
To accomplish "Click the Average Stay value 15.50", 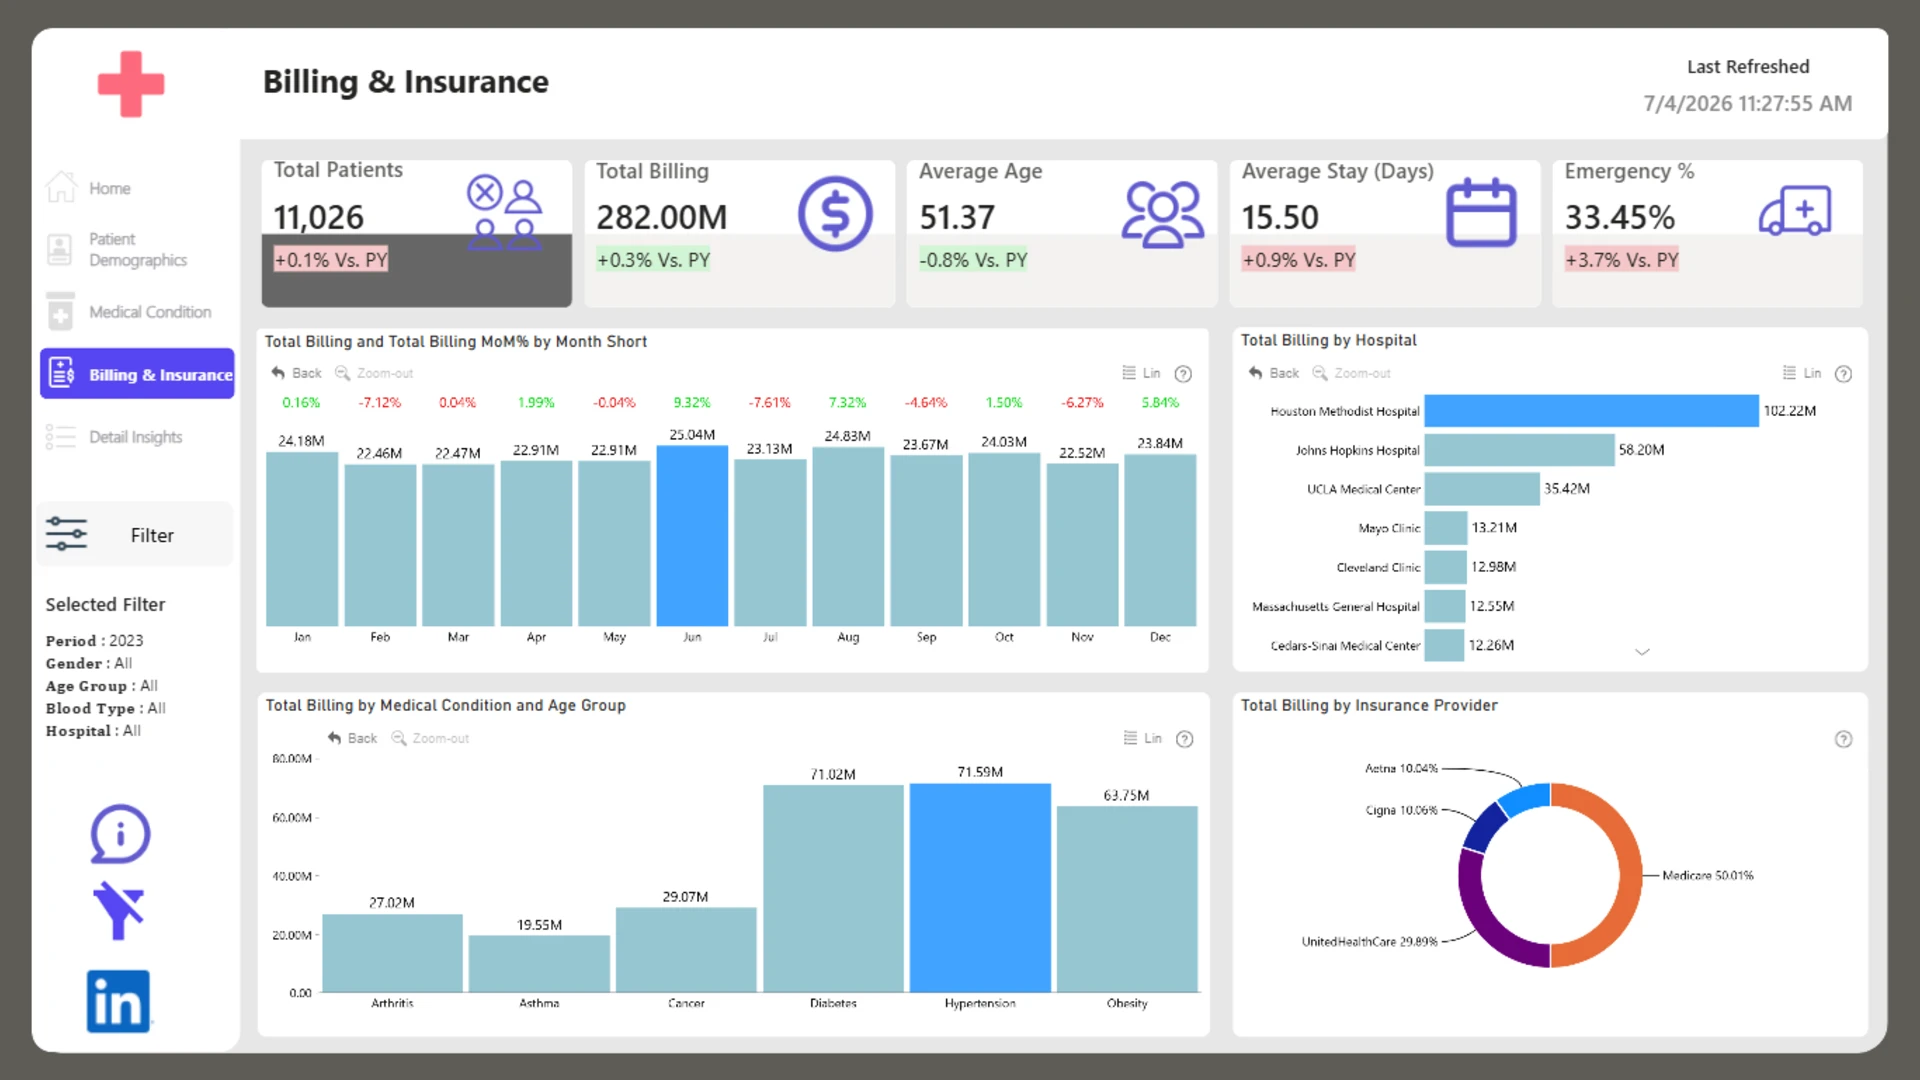I will pyautogui.click(x=1280, y=217).
